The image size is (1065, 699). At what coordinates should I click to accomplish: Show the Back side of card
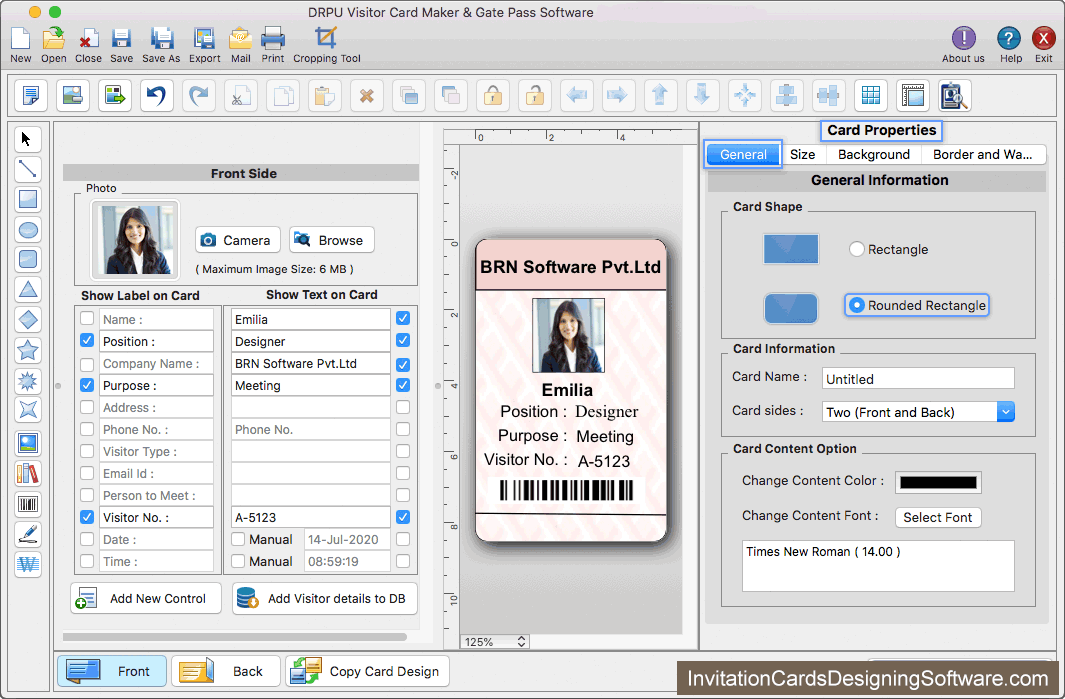click(226, 671)
